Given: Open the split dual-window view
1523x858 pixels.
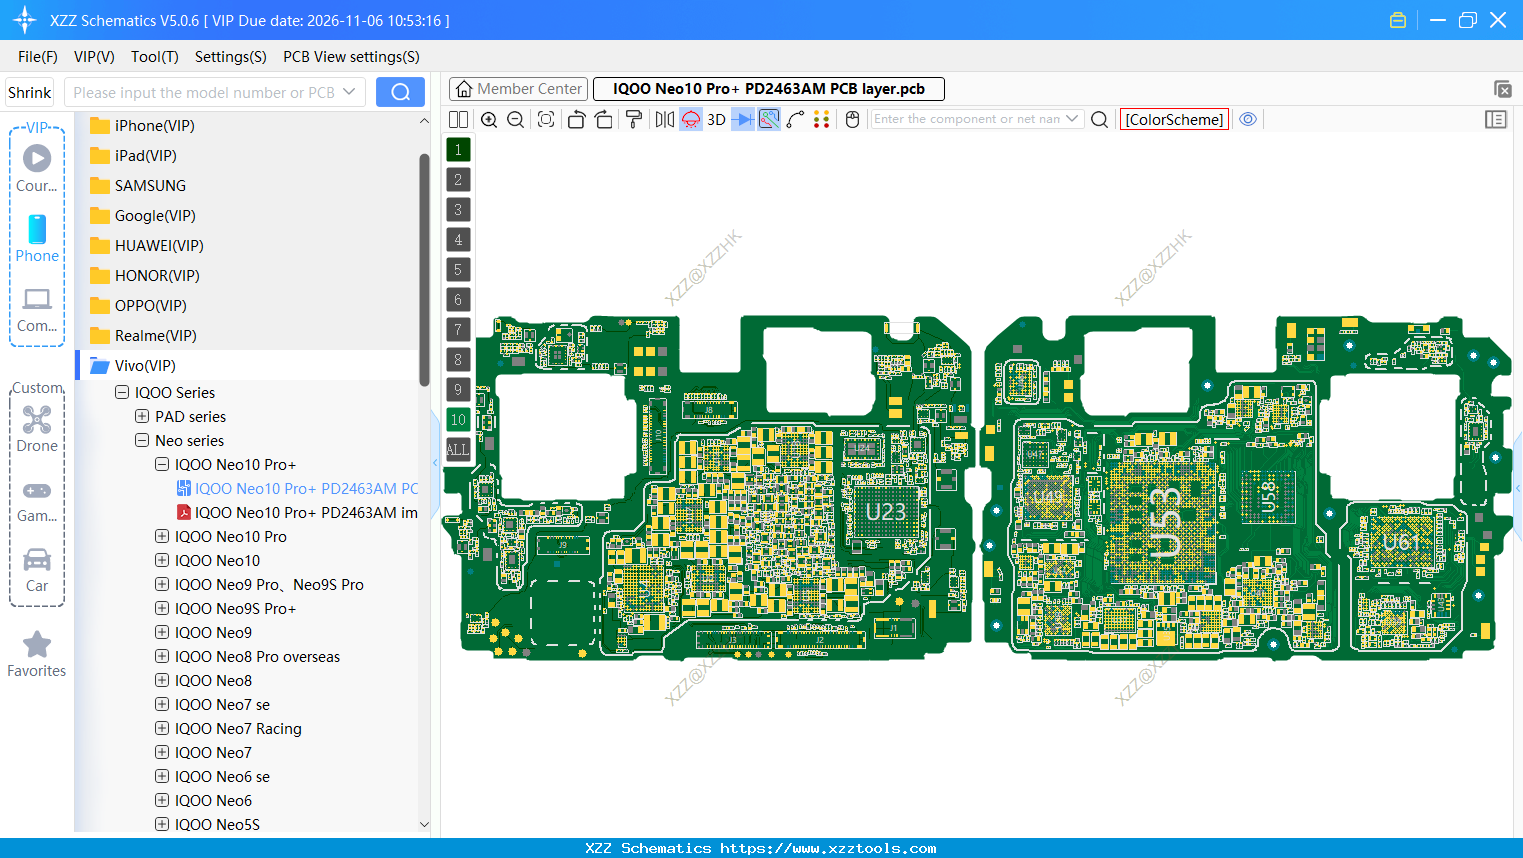Looking at the screenshot, I should [x=458, y=119].
